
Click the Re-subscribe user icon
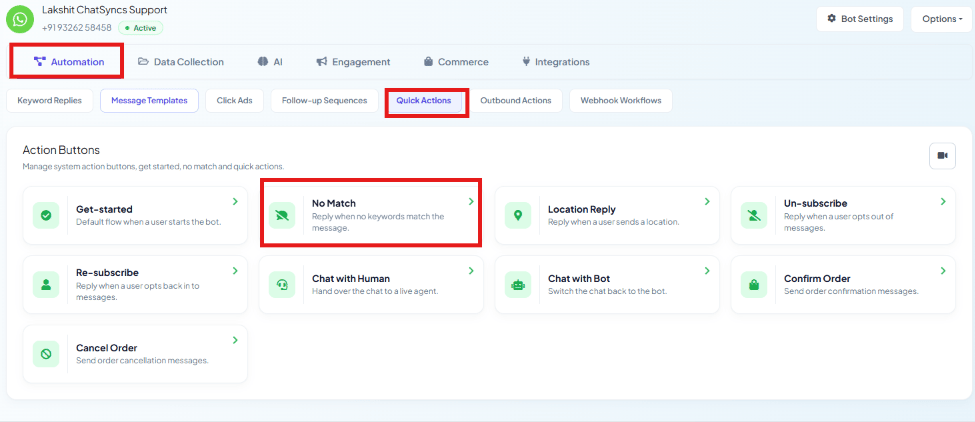tap(45, 285)
